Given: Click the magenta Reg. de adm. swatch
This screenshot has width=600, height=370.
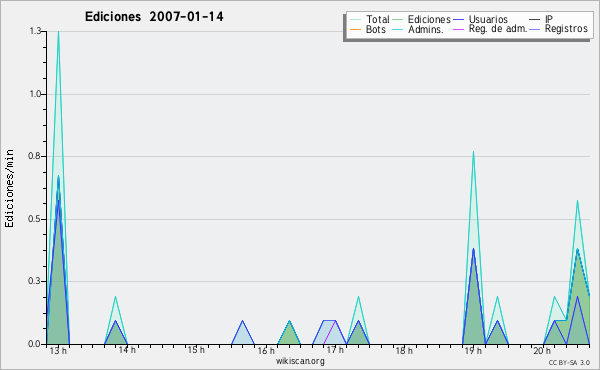Looking at the screenshot, I should [x=458, y=29].
